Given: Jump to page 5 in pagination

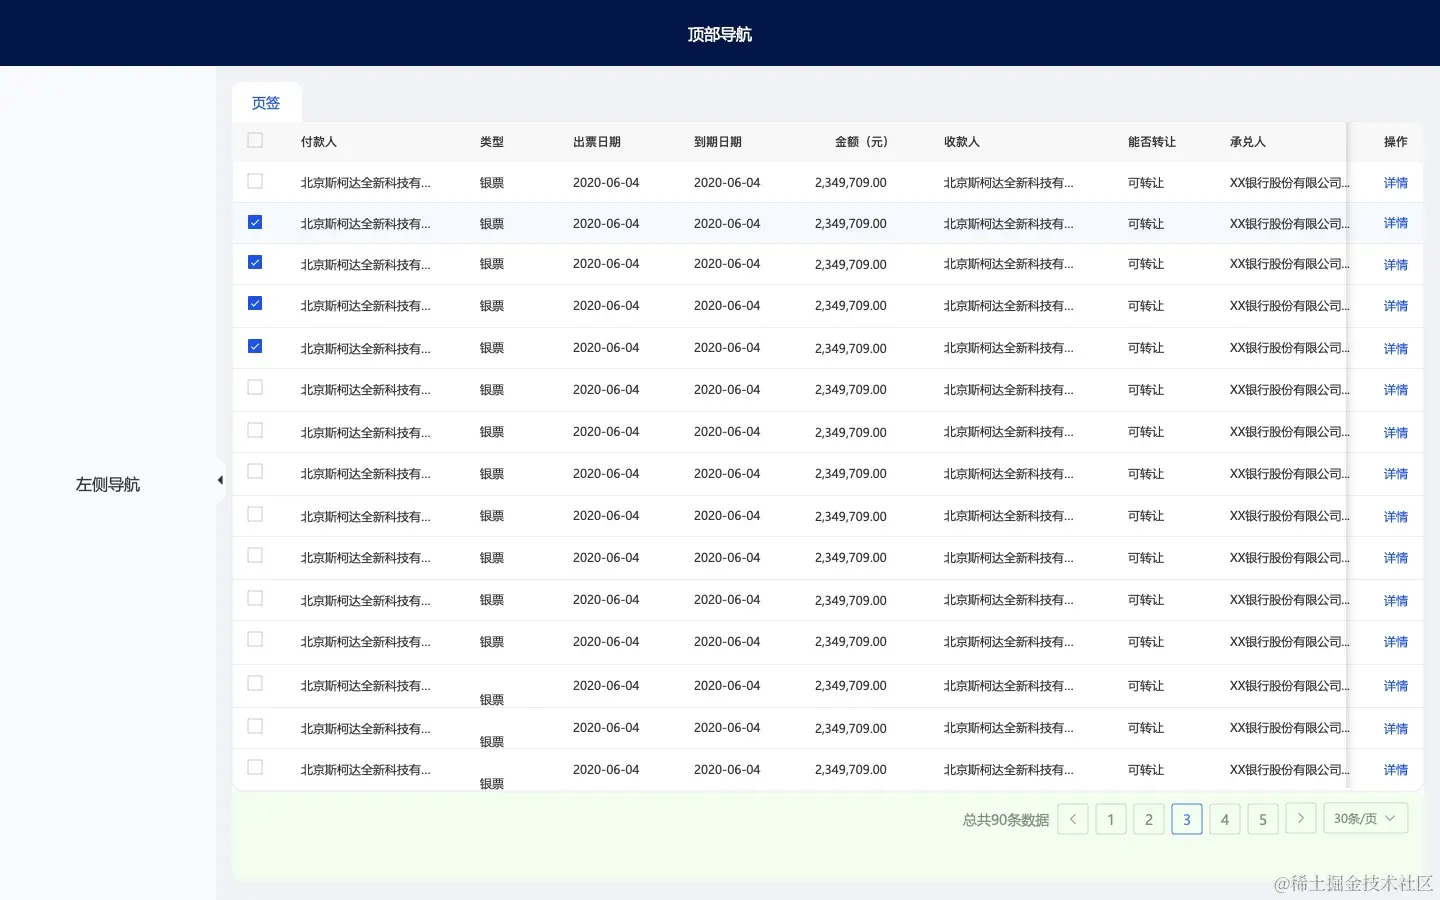Looking at the screenshot, I should point(1263,819).
